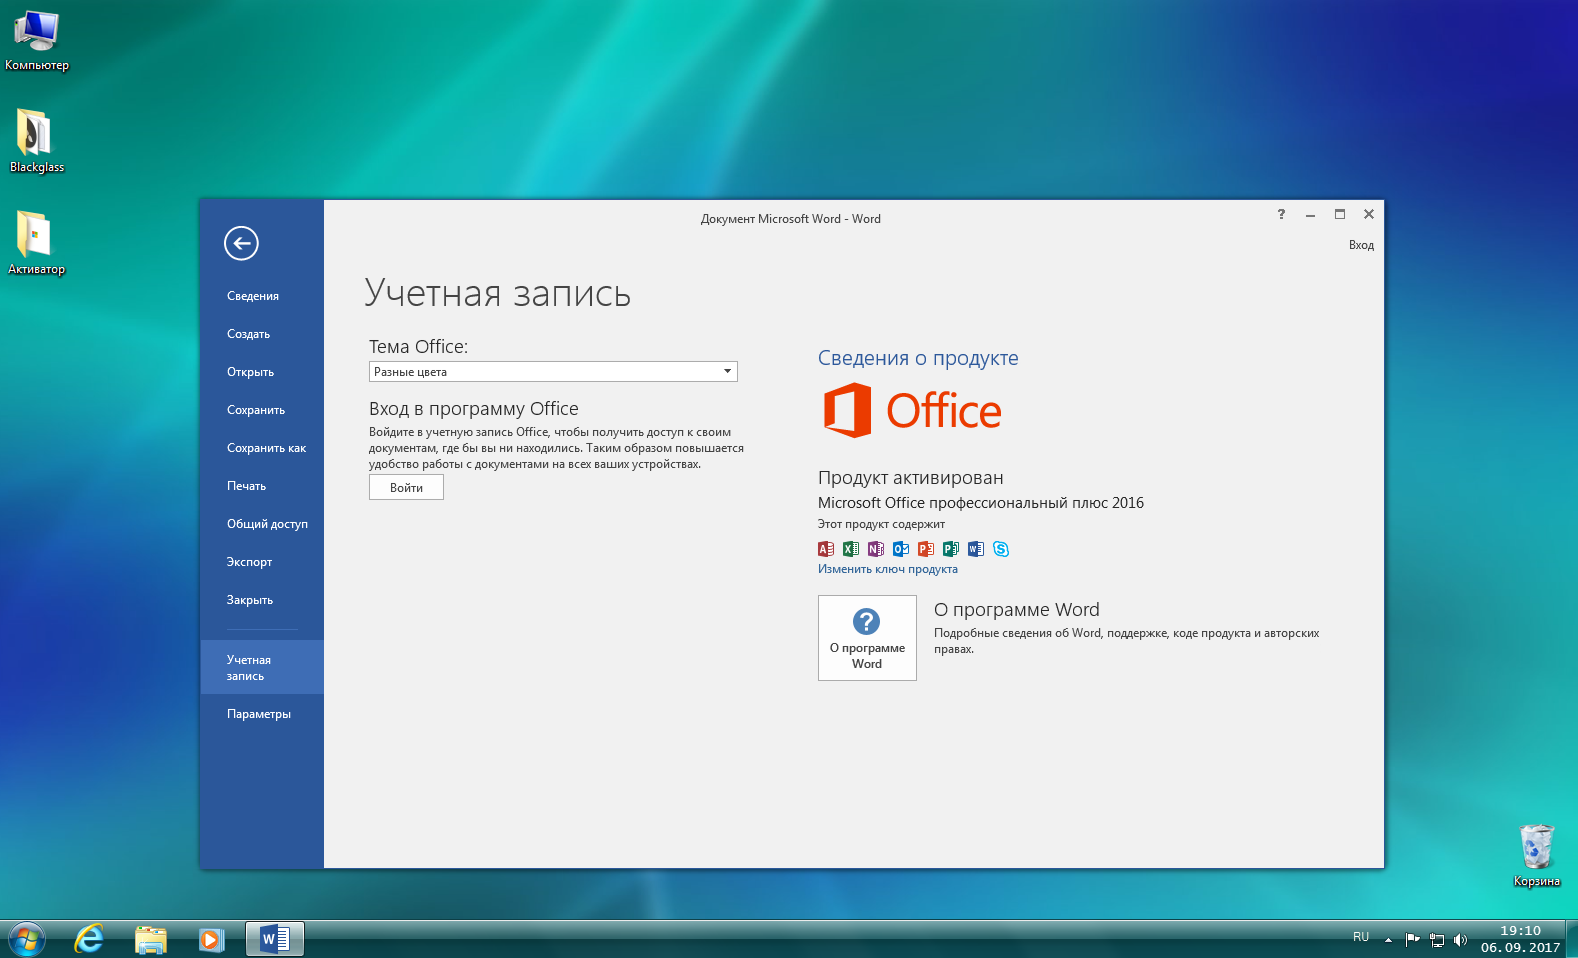Select the Blackglass folder on desktop
1578x958 pixels.
pyautogui.click(x=37, y=141)
